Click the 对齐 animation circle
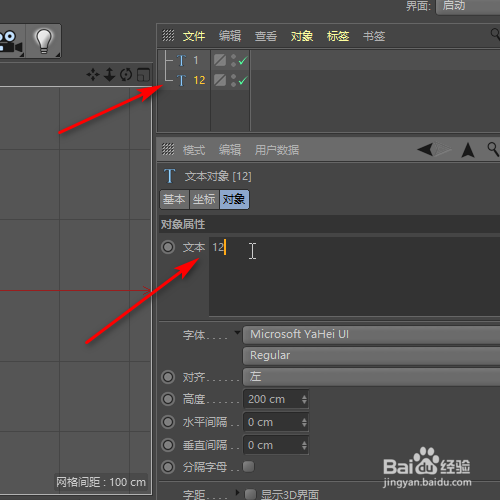The width and height of the screenshot is (500, 500). pyautogui.click(x=168, y=377)
